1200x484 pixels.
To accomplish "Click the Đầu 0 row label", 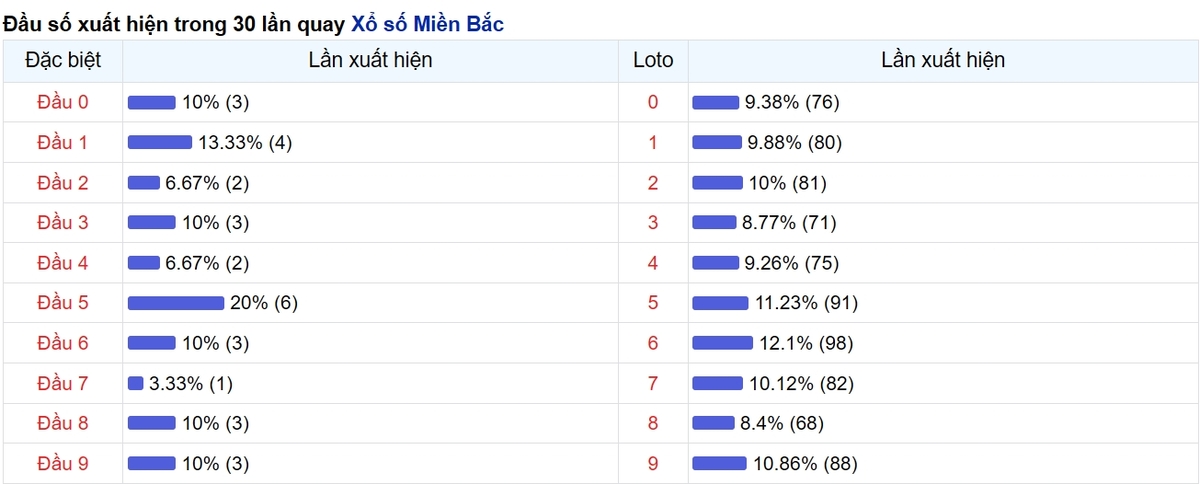I will (x=62, y=102).
